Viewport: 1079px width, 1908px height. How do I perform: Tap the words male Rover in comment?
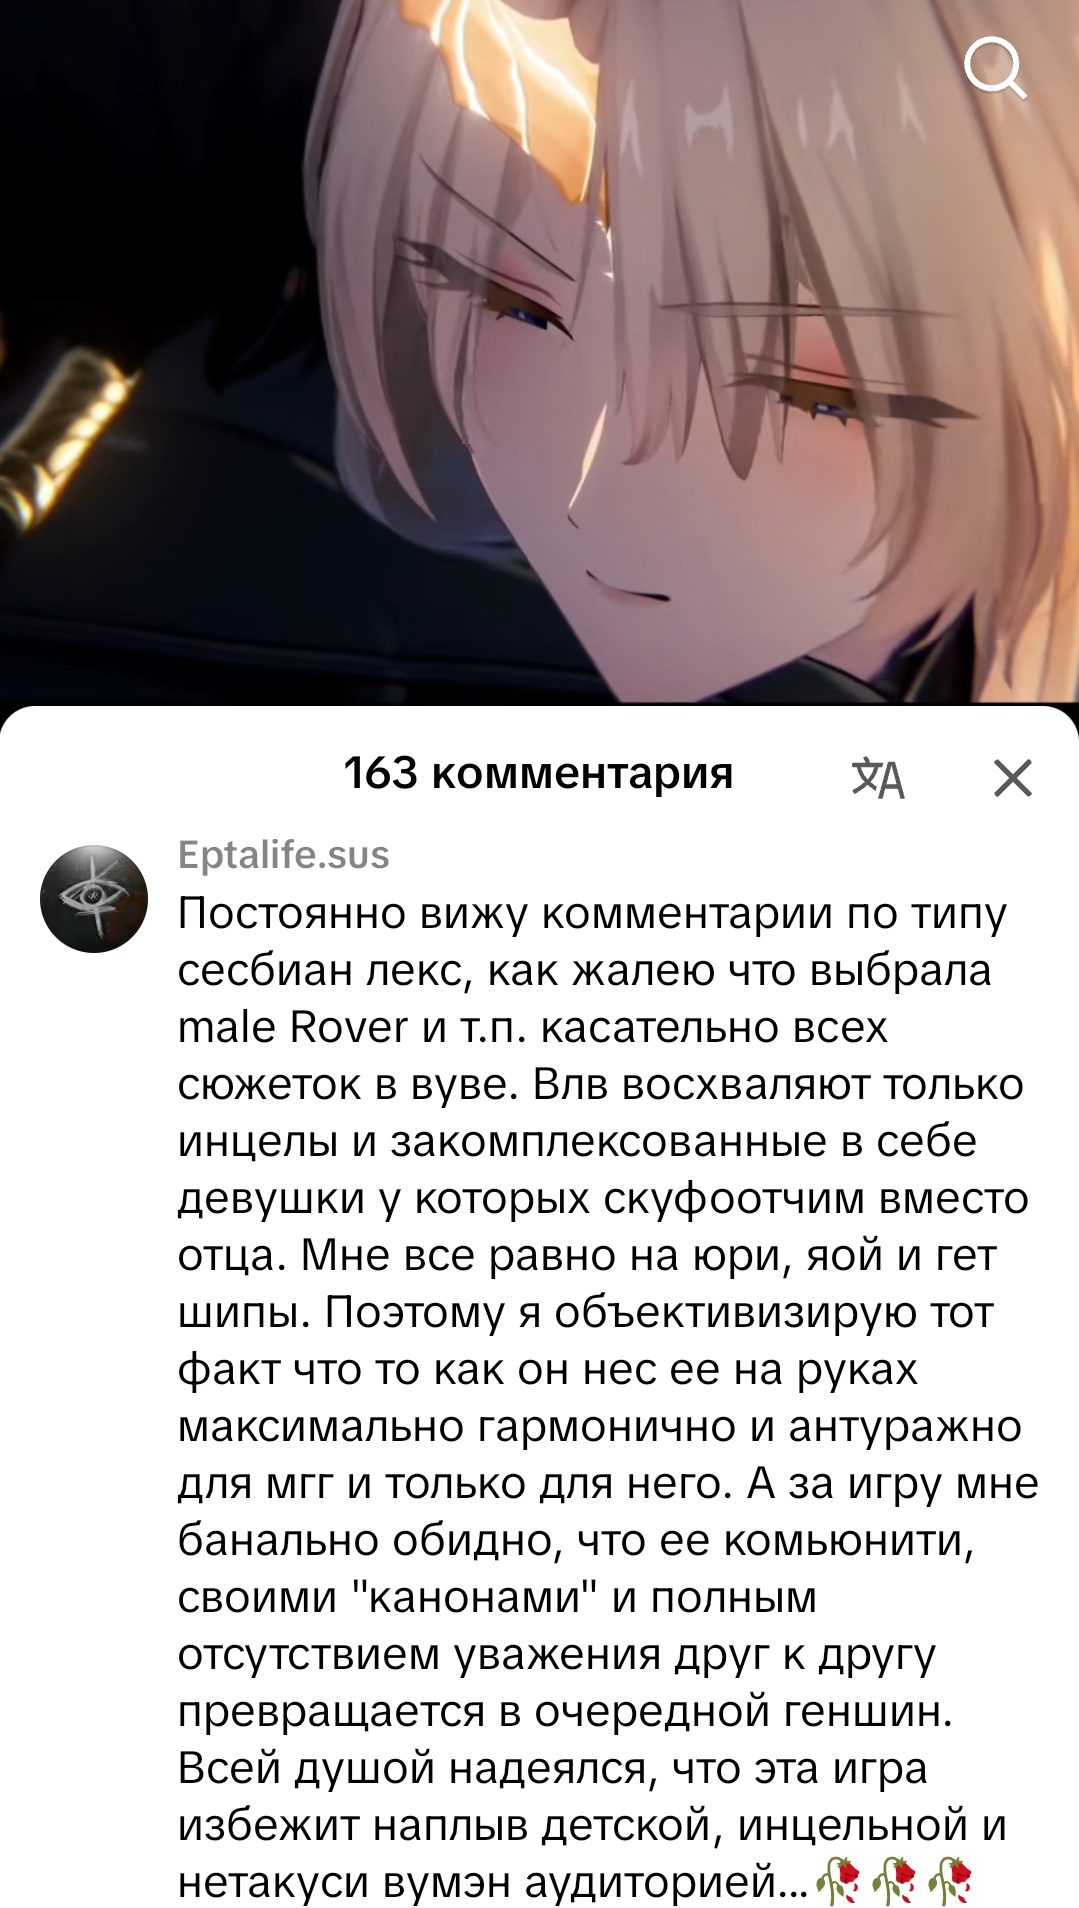[x=293, y=1027]
